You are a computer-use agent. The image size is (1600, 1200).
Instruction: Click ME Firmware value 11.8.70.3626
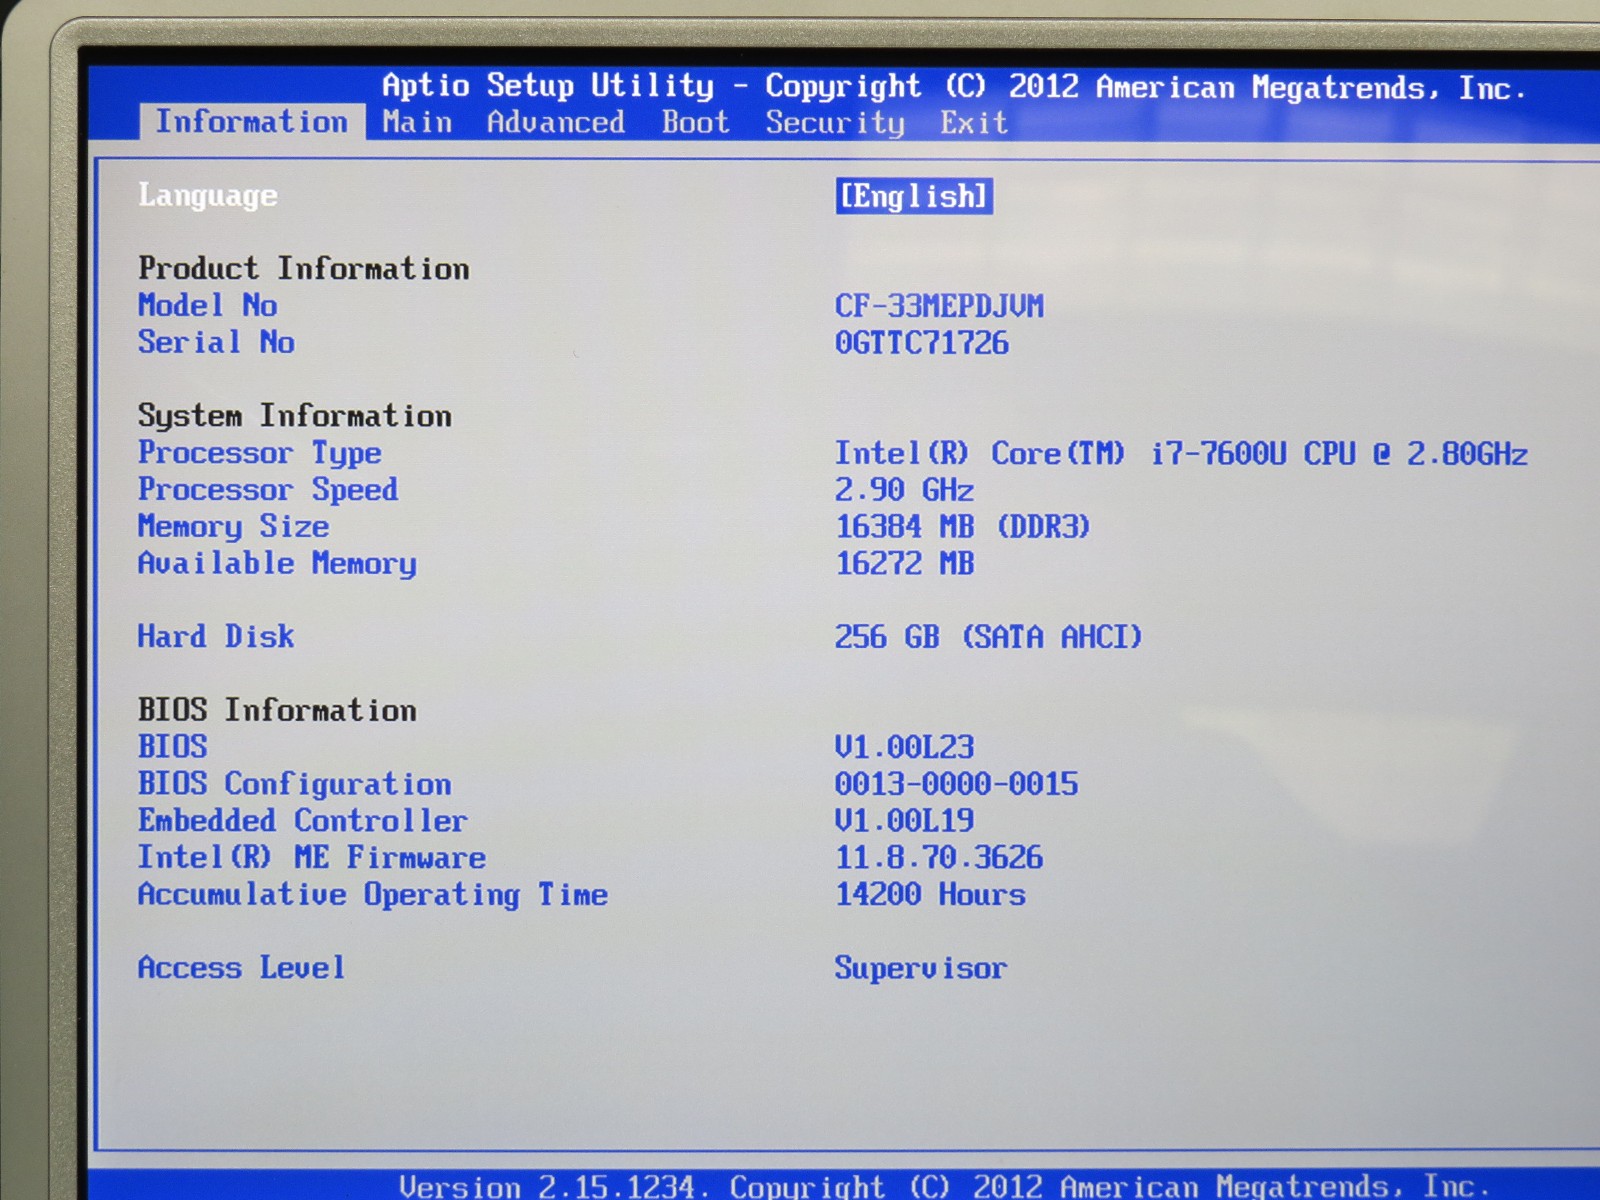(x=939, y=858)
